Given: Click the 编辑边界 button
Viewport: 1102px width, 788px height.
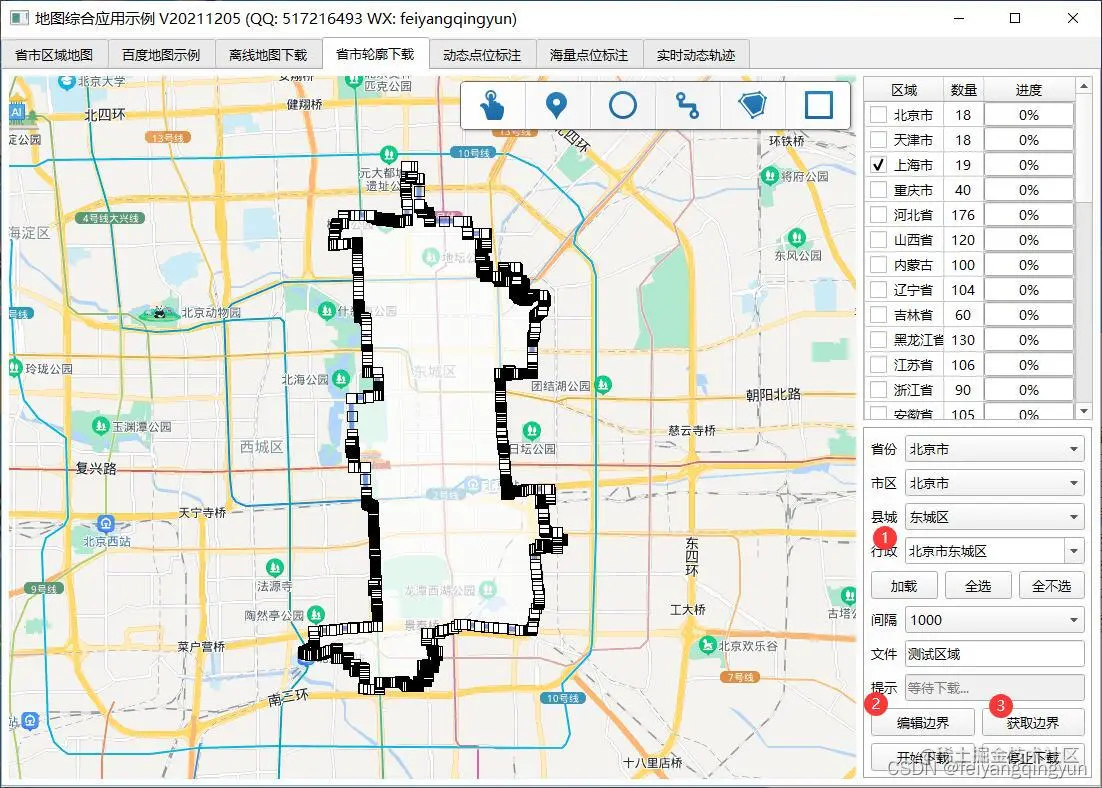Looking at the screenshot, I should point(922,723).
